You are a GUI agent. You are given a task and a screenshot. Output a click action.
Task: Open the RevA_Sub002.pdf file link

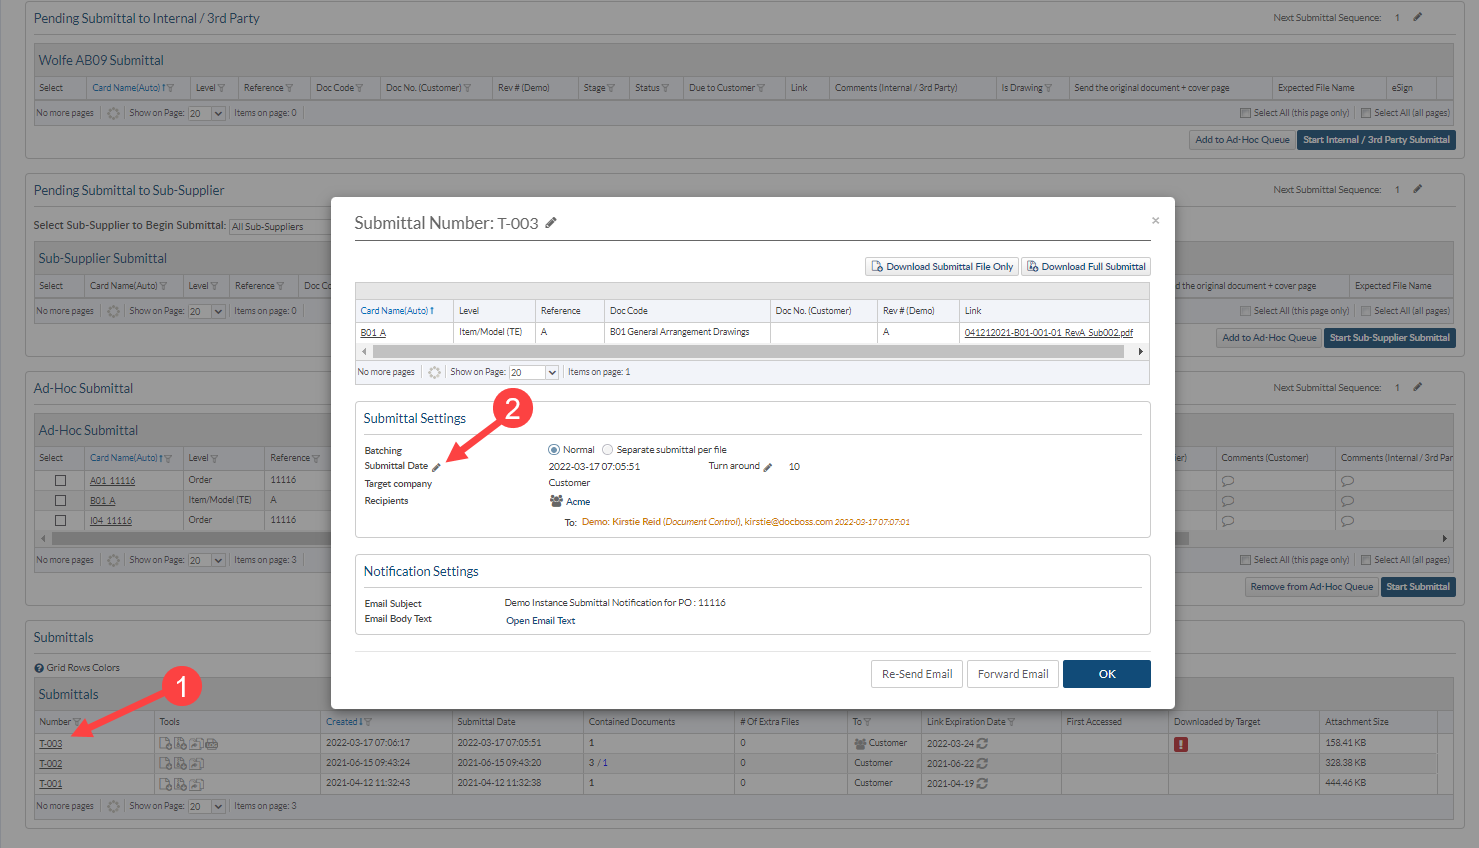1048,332
